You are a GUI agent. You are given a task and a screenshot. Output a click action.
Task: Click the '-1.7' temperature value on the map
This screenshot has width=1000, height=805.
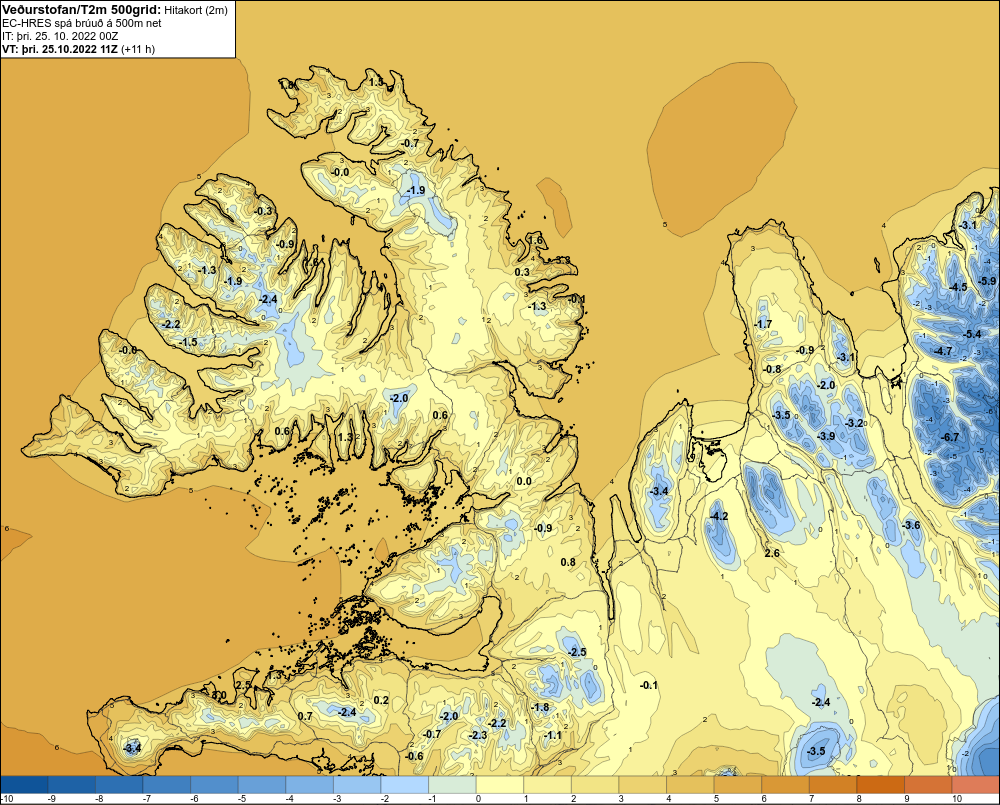[x=763, y=324]
